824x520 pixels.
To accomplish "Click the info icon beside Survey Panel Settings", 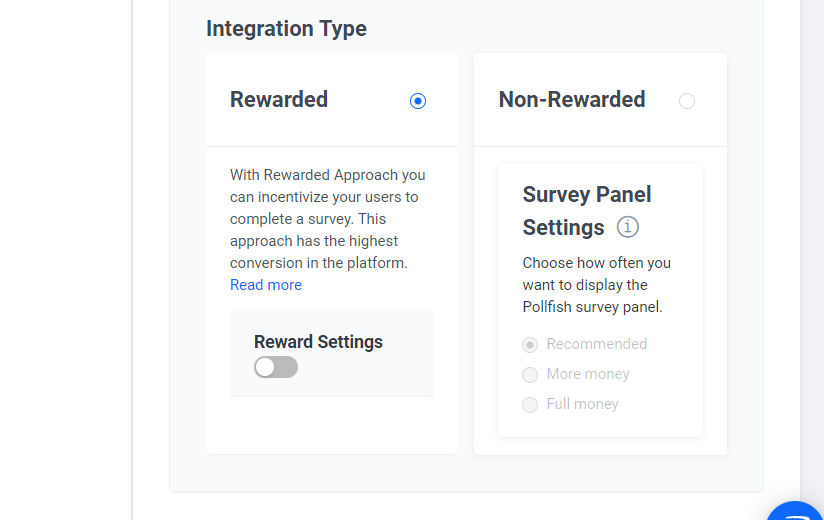I will (628, 227).
